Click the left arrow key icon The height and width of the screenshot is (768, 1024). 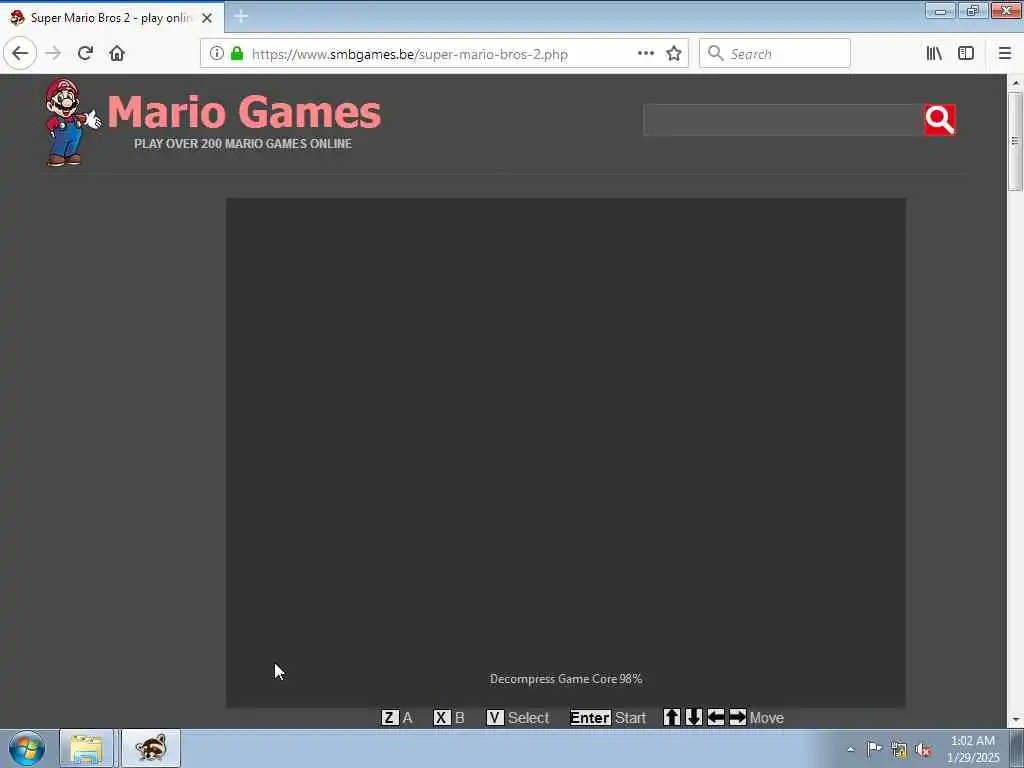tap(716, 717)
